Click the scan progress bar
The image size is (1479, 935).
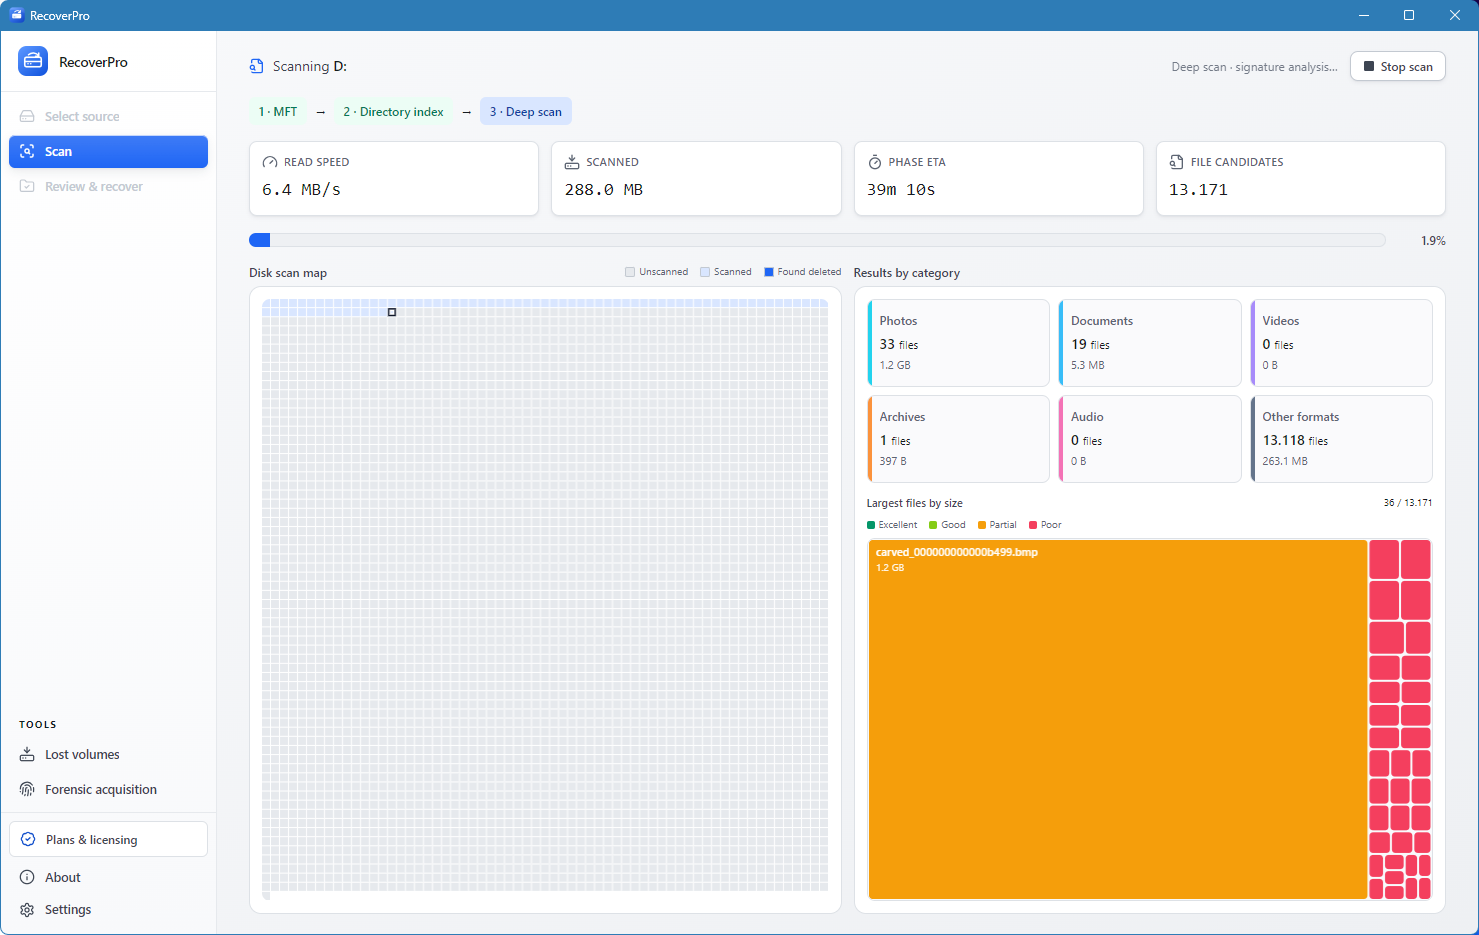(817, 240)
